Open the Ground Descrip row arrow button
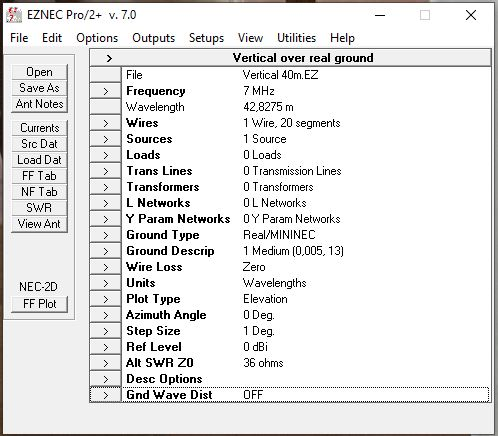Screen dimensions: 498x436 (105, 251)
